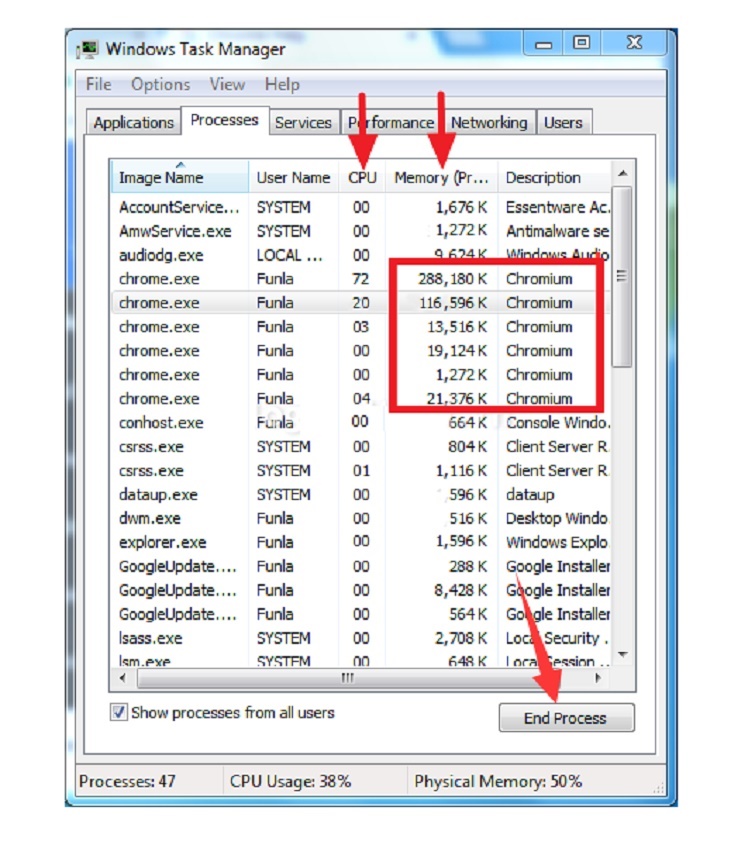Image resolution: width=755 pixels, height=845 pixels.
Task: Sort by Memory column header
Action: (x=441, y=178)
